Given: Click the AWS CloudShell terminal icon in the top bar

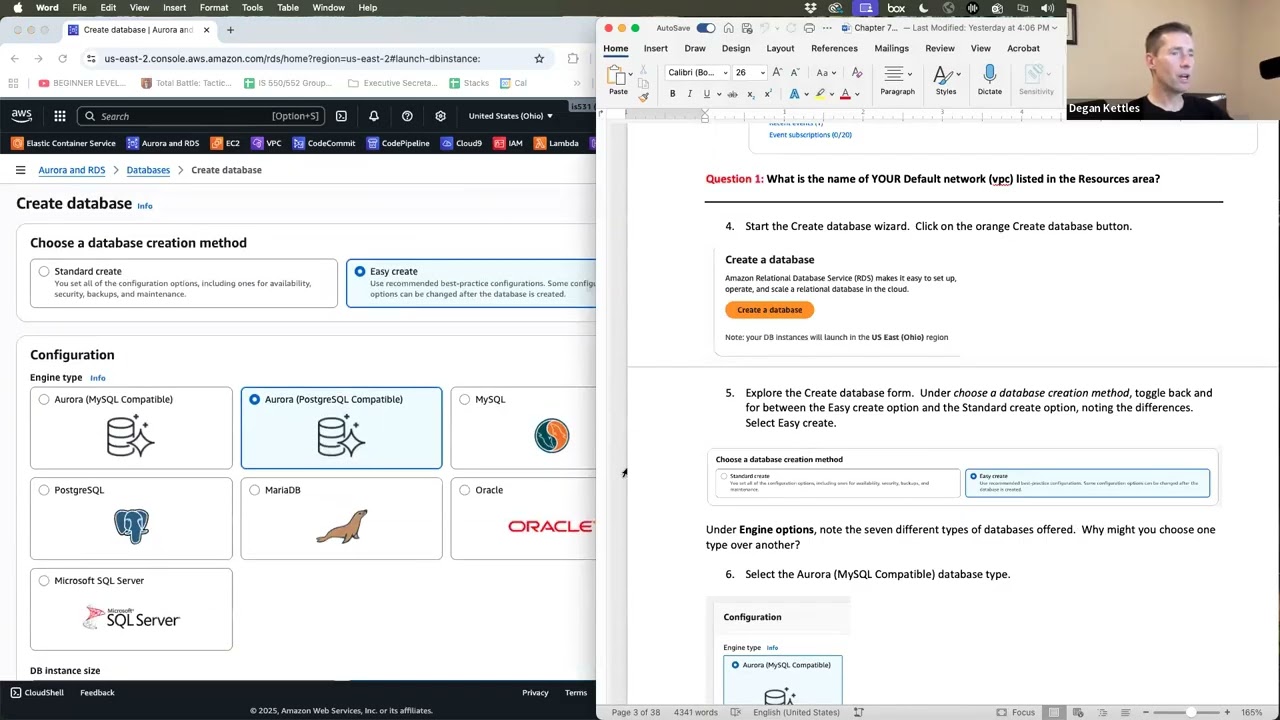Looking at the screenshot, I should coord(341,116).
